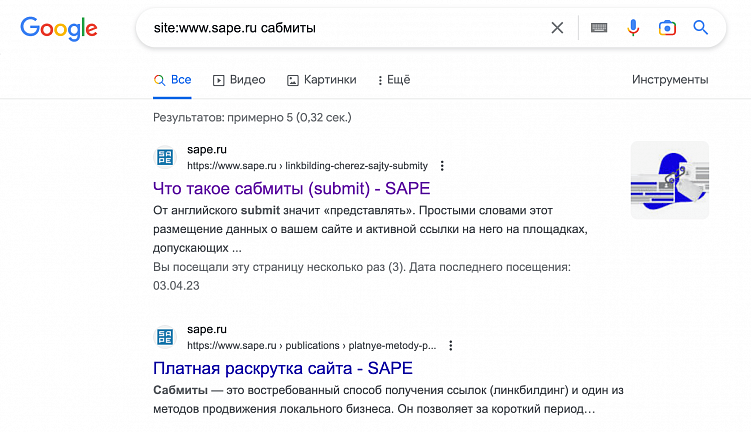Open search by image camera icon
Screen dimensions: 751x432
coord(667,28)
